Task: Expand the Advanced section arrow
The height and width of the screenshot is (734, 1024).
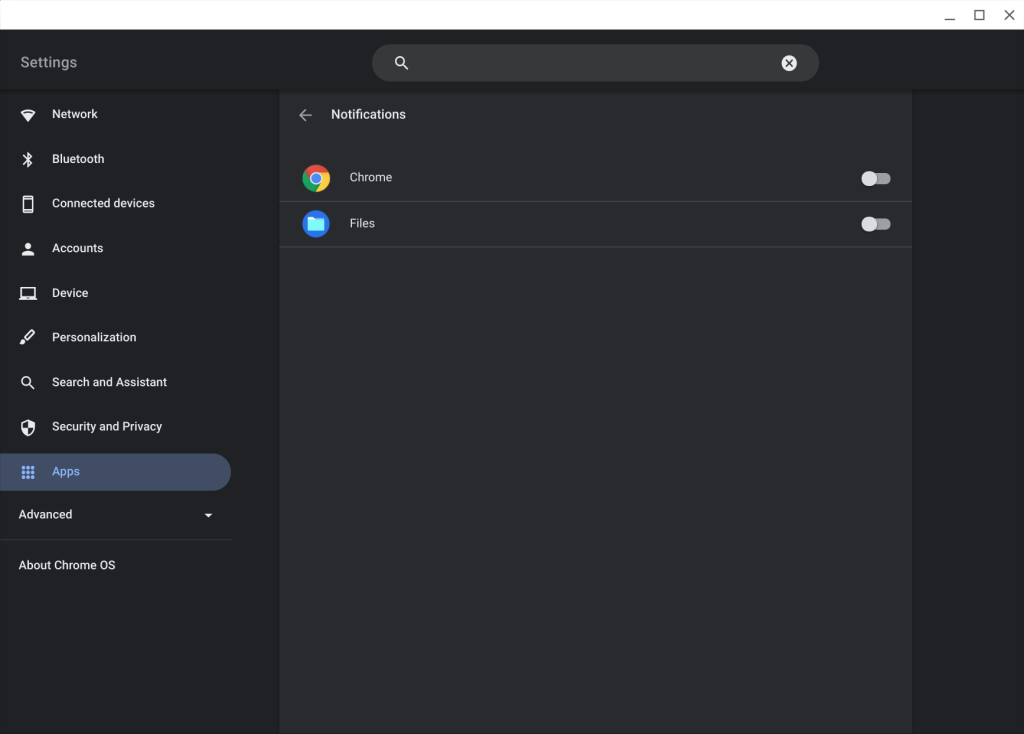Action: coord(208,515)
